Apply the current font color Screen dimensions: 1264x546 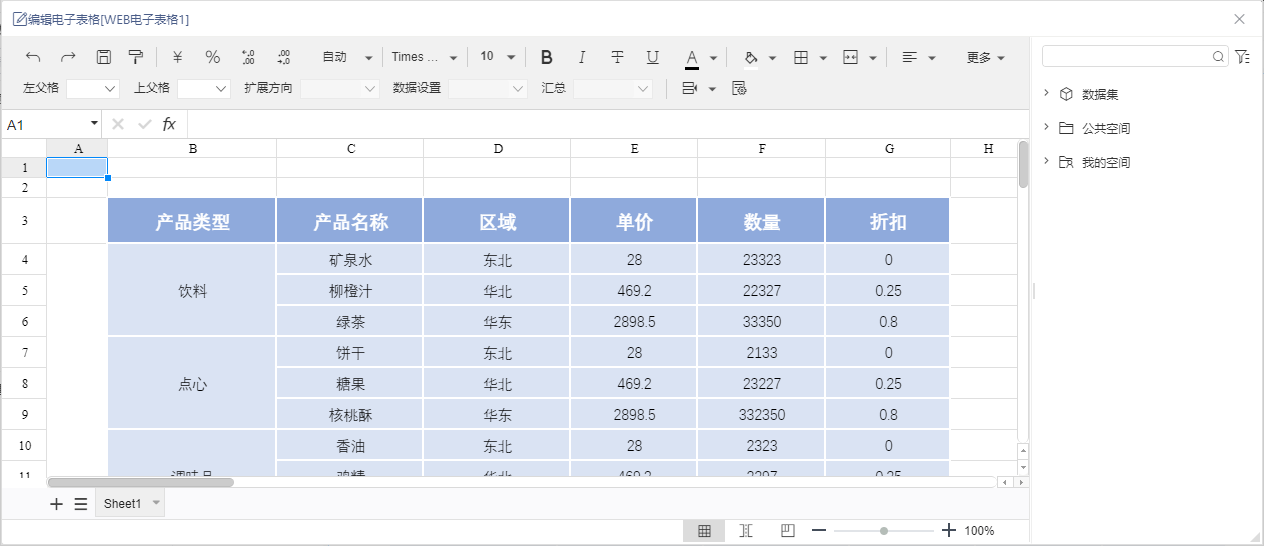click(x=691, y=58)
